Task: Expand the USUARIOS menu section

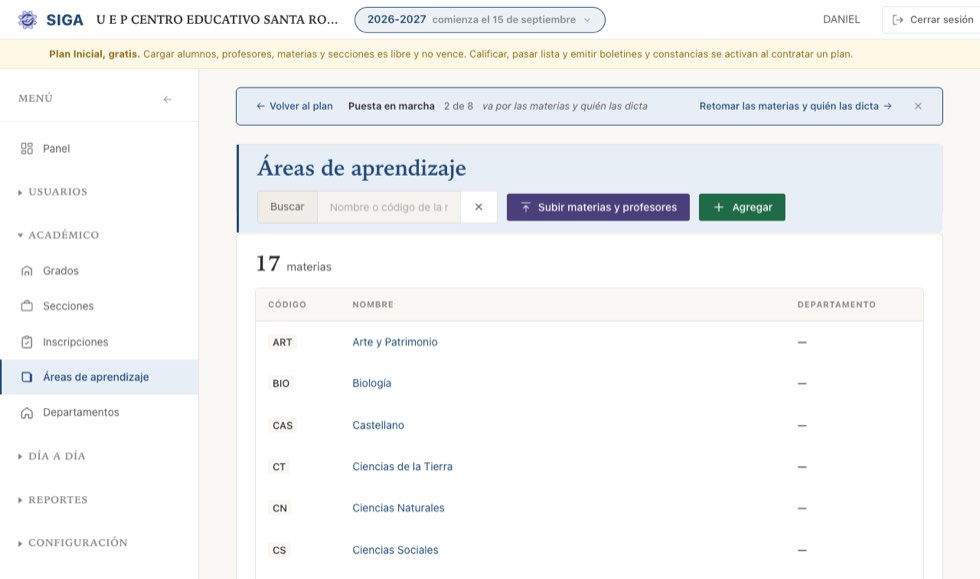Action: [x=53, y=192]
